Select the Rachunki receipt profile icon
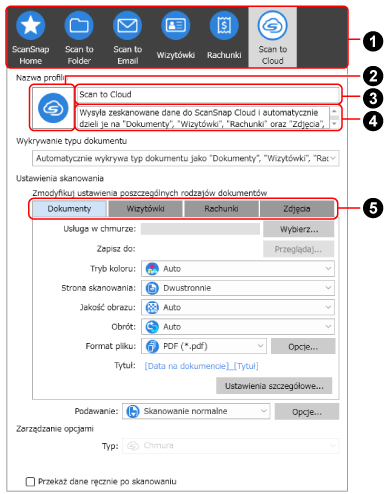The image size is (386, 494). (x=224, y=25)
